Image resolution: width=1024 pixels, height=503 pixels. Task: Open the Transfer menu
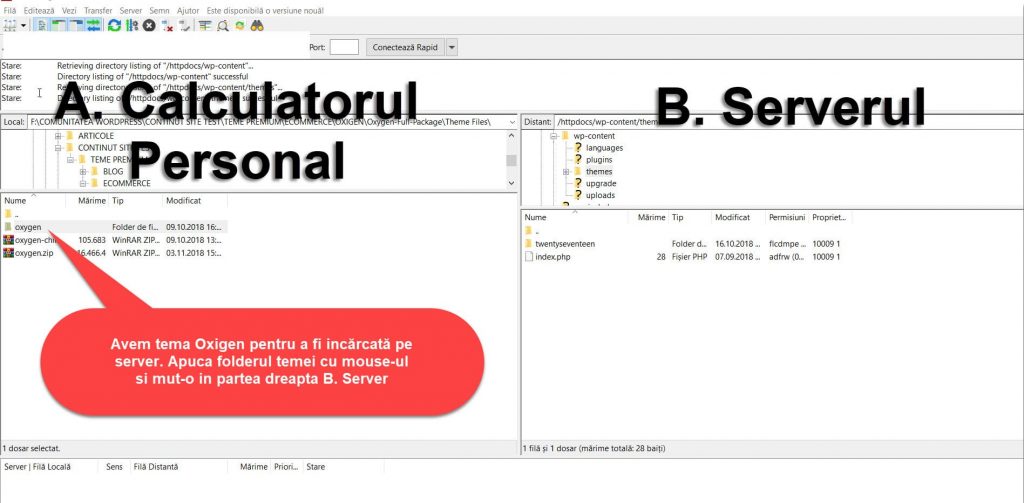point(98,10)
